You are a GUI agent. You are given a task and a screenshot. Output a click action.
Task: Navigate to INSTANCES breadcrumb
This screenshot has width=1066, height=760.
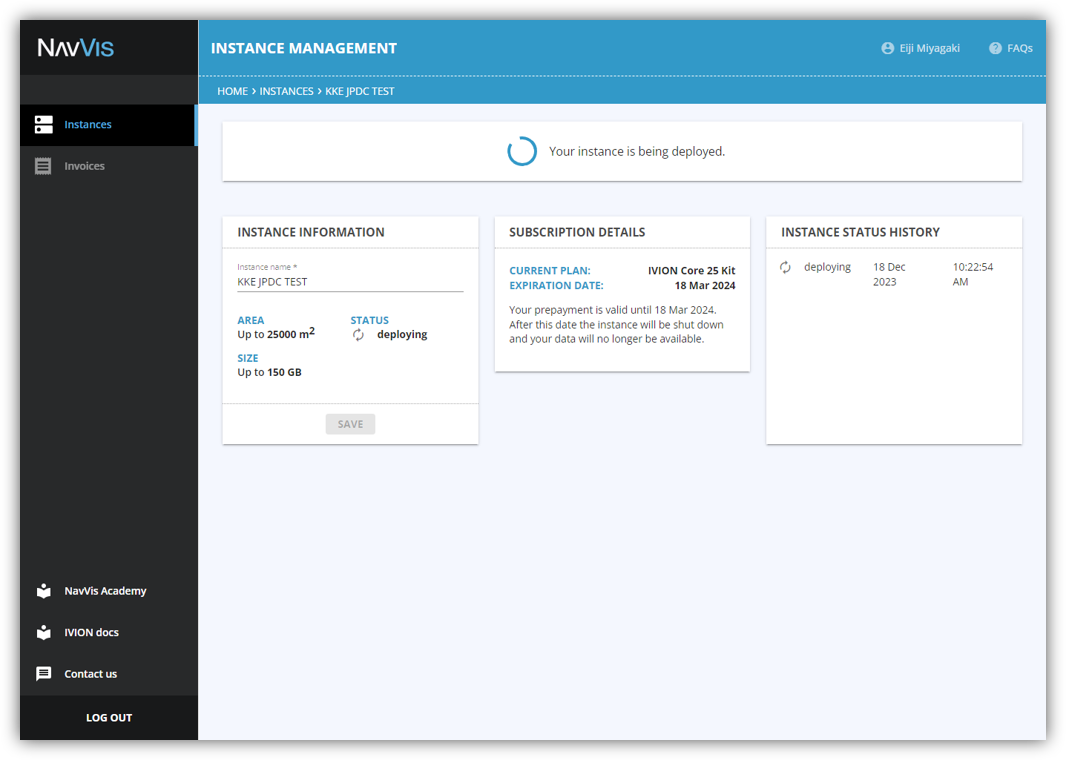[286, 91]
